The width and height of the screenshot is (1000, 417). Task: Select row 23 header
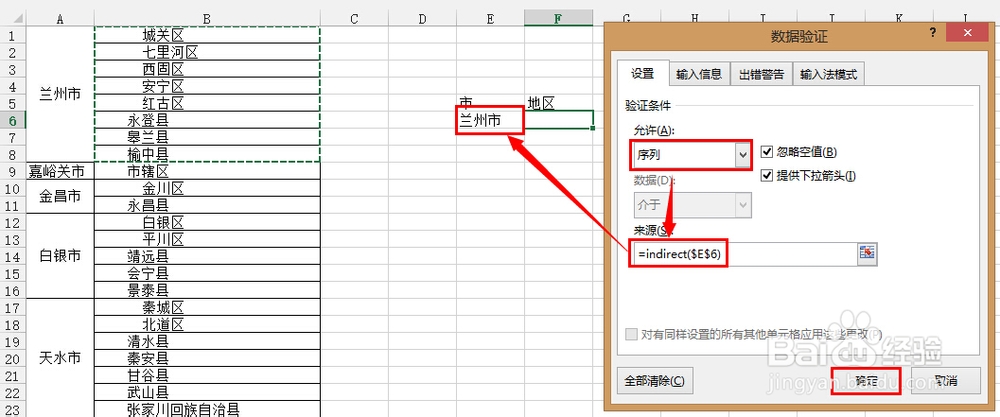[x=13, y=409]
